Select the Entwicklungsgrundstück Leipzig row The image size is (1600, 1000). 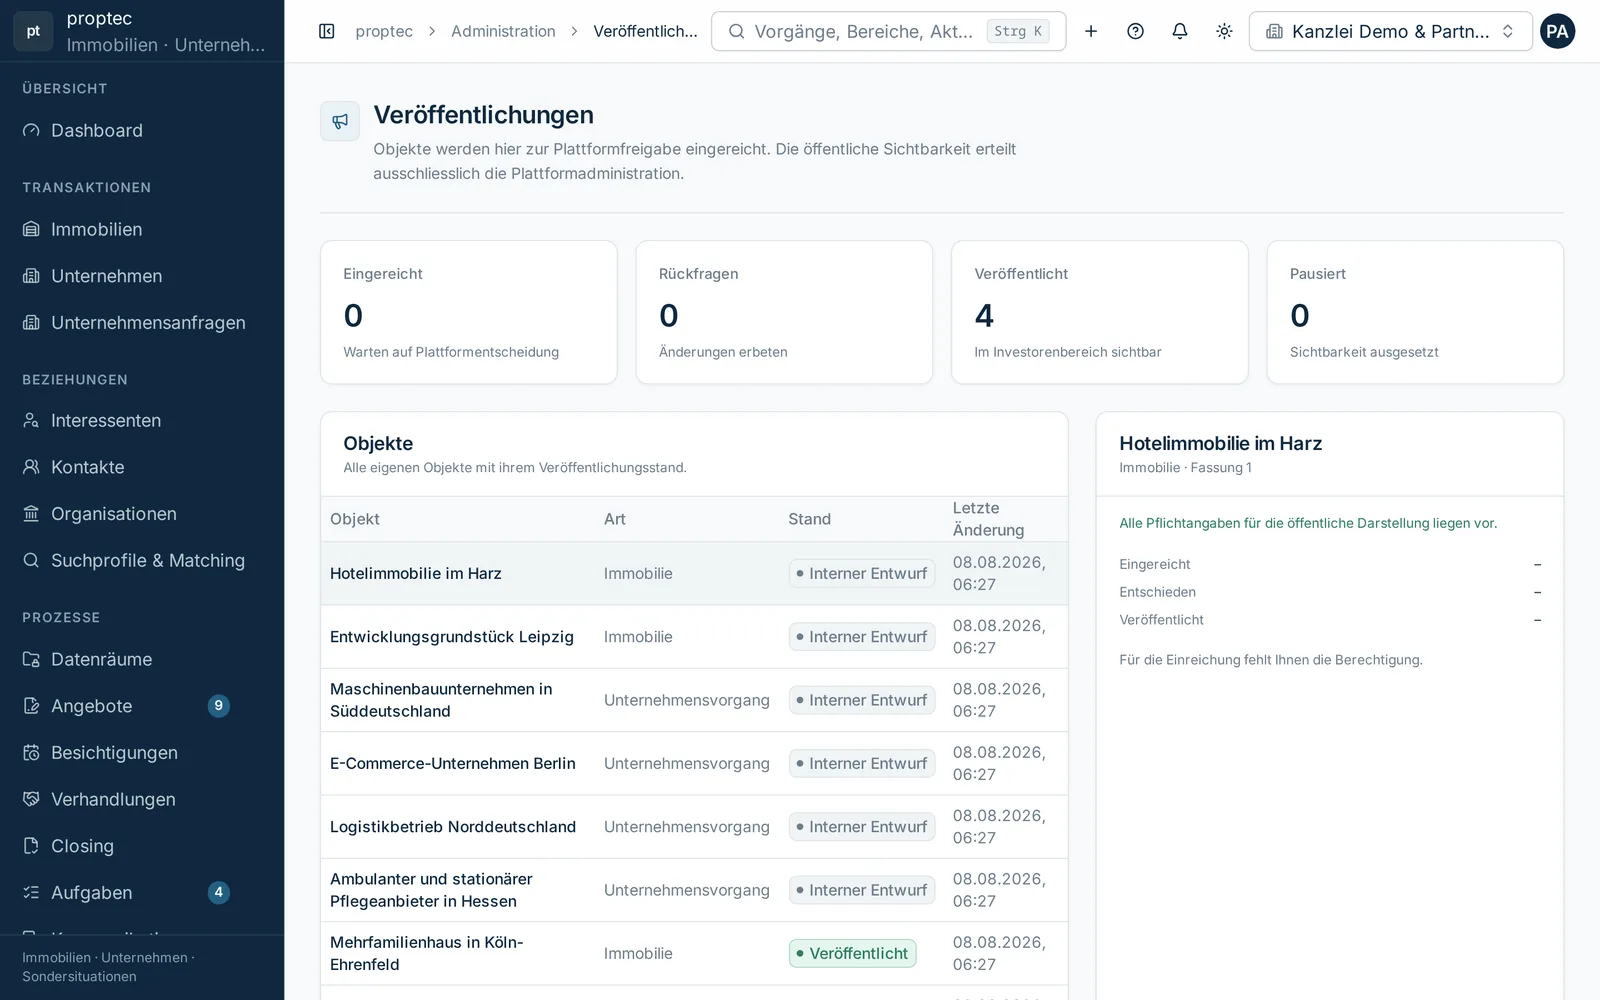[694, 637]
